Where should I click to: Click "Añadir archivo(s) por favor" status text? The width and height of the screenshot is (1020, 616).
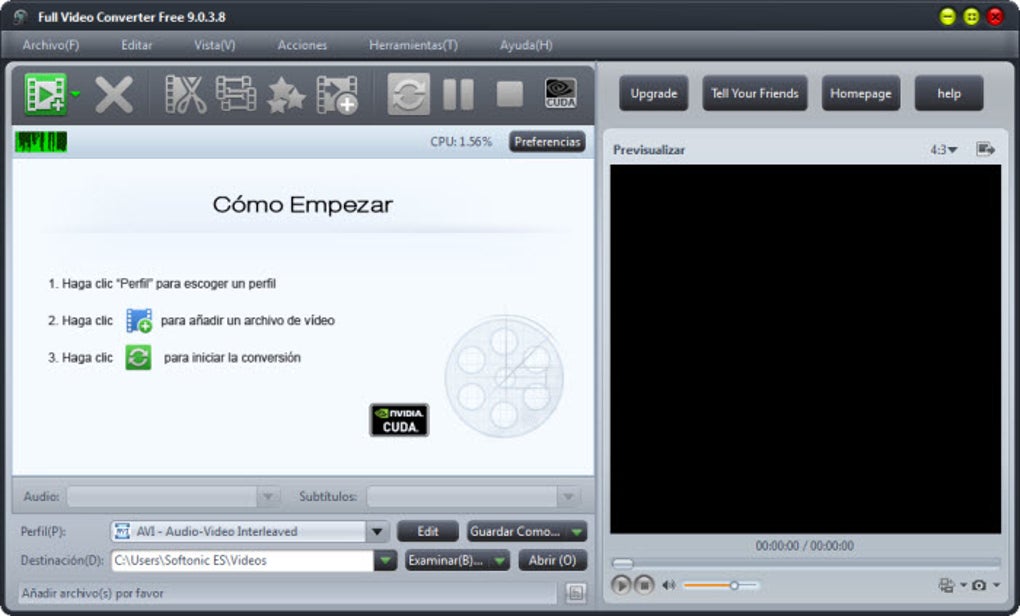click(92, 593)
